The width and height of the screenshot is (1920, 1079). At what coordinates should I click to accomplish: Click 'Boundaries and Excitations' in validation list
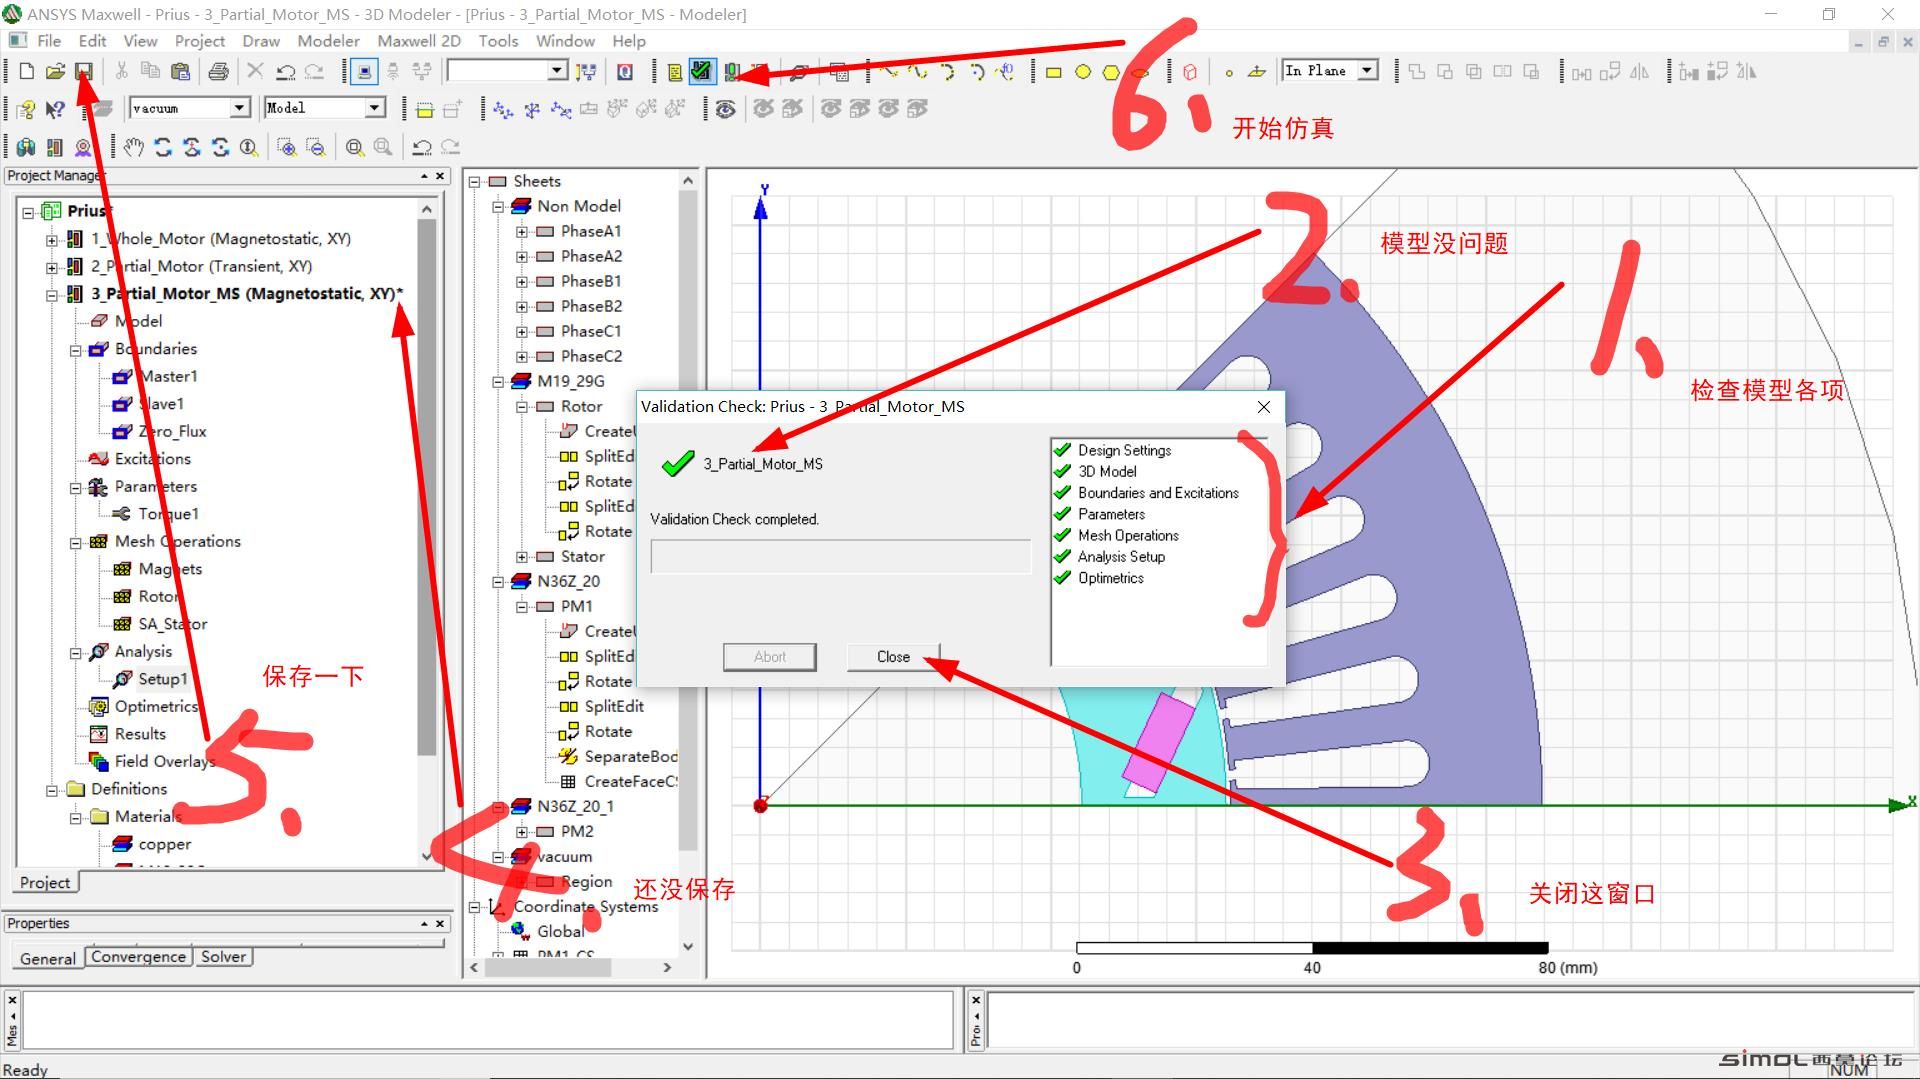pyautogui.click(x=1158, y=493)
